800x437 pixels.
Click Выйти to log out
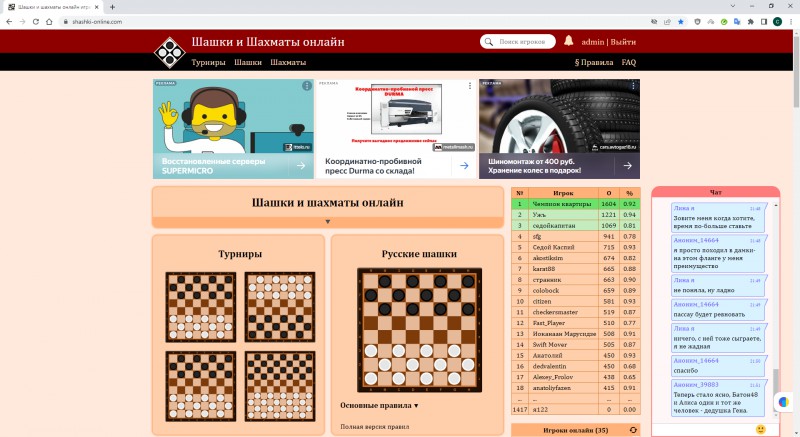click(623, 42)
